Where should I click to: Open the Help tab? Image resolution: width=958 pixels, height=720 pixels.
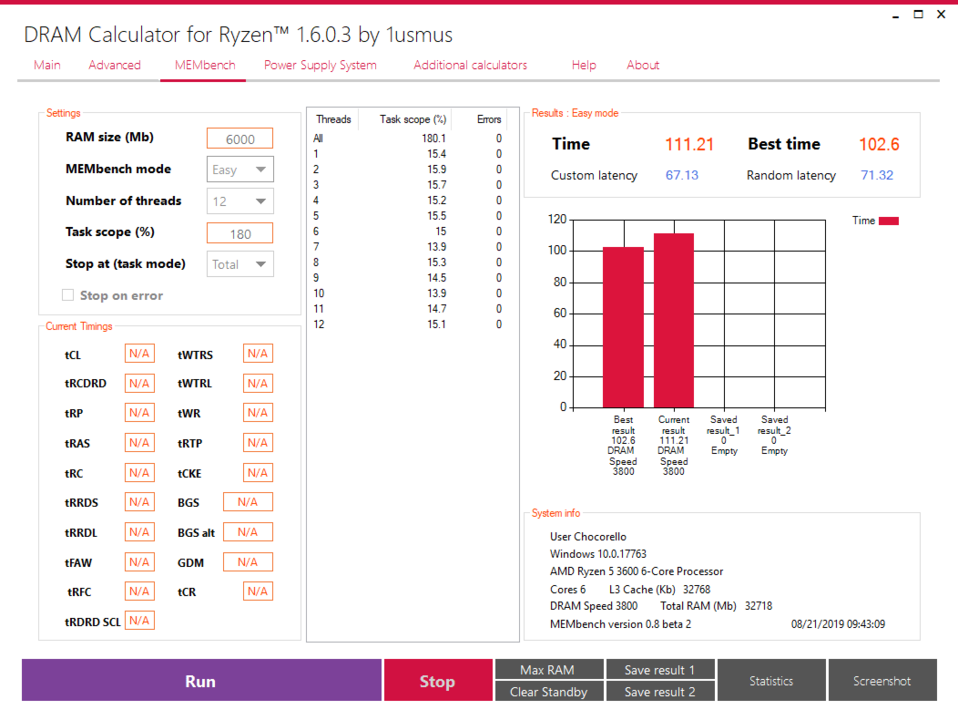tap(584, 65)
